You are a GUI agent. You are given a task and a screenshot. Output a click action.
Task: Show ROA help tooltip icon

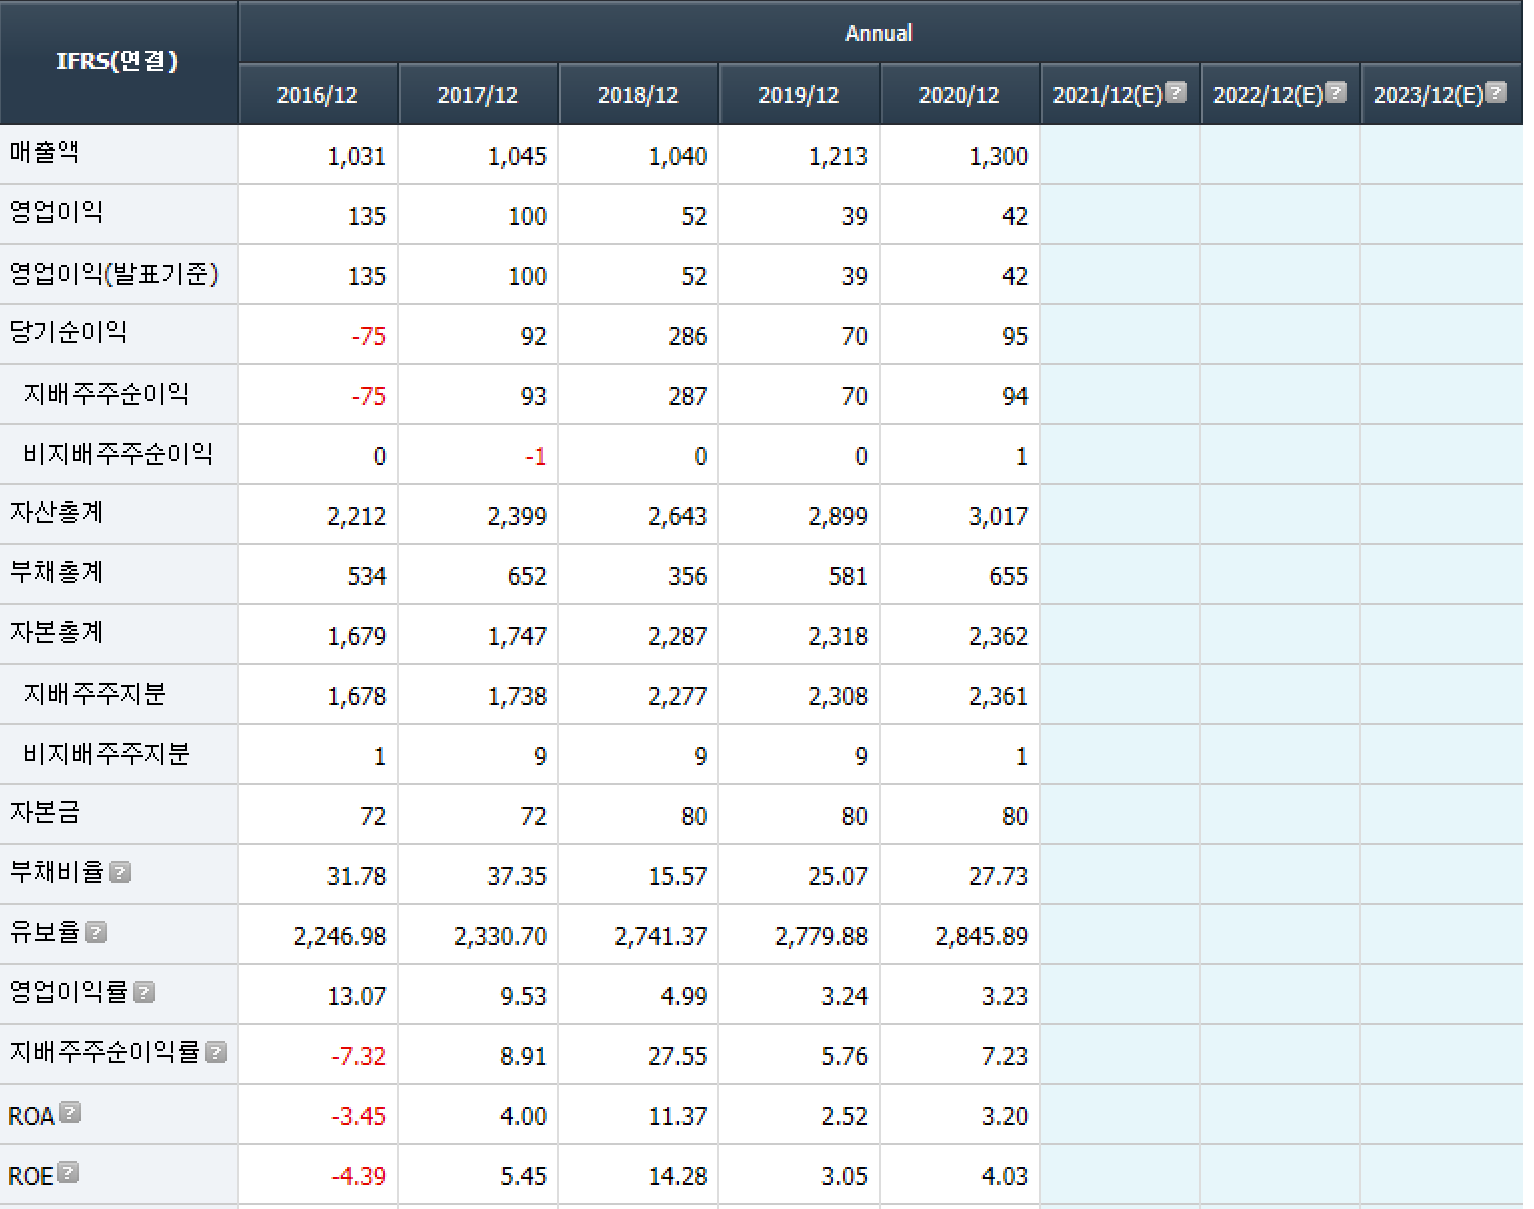(70, 1113)
